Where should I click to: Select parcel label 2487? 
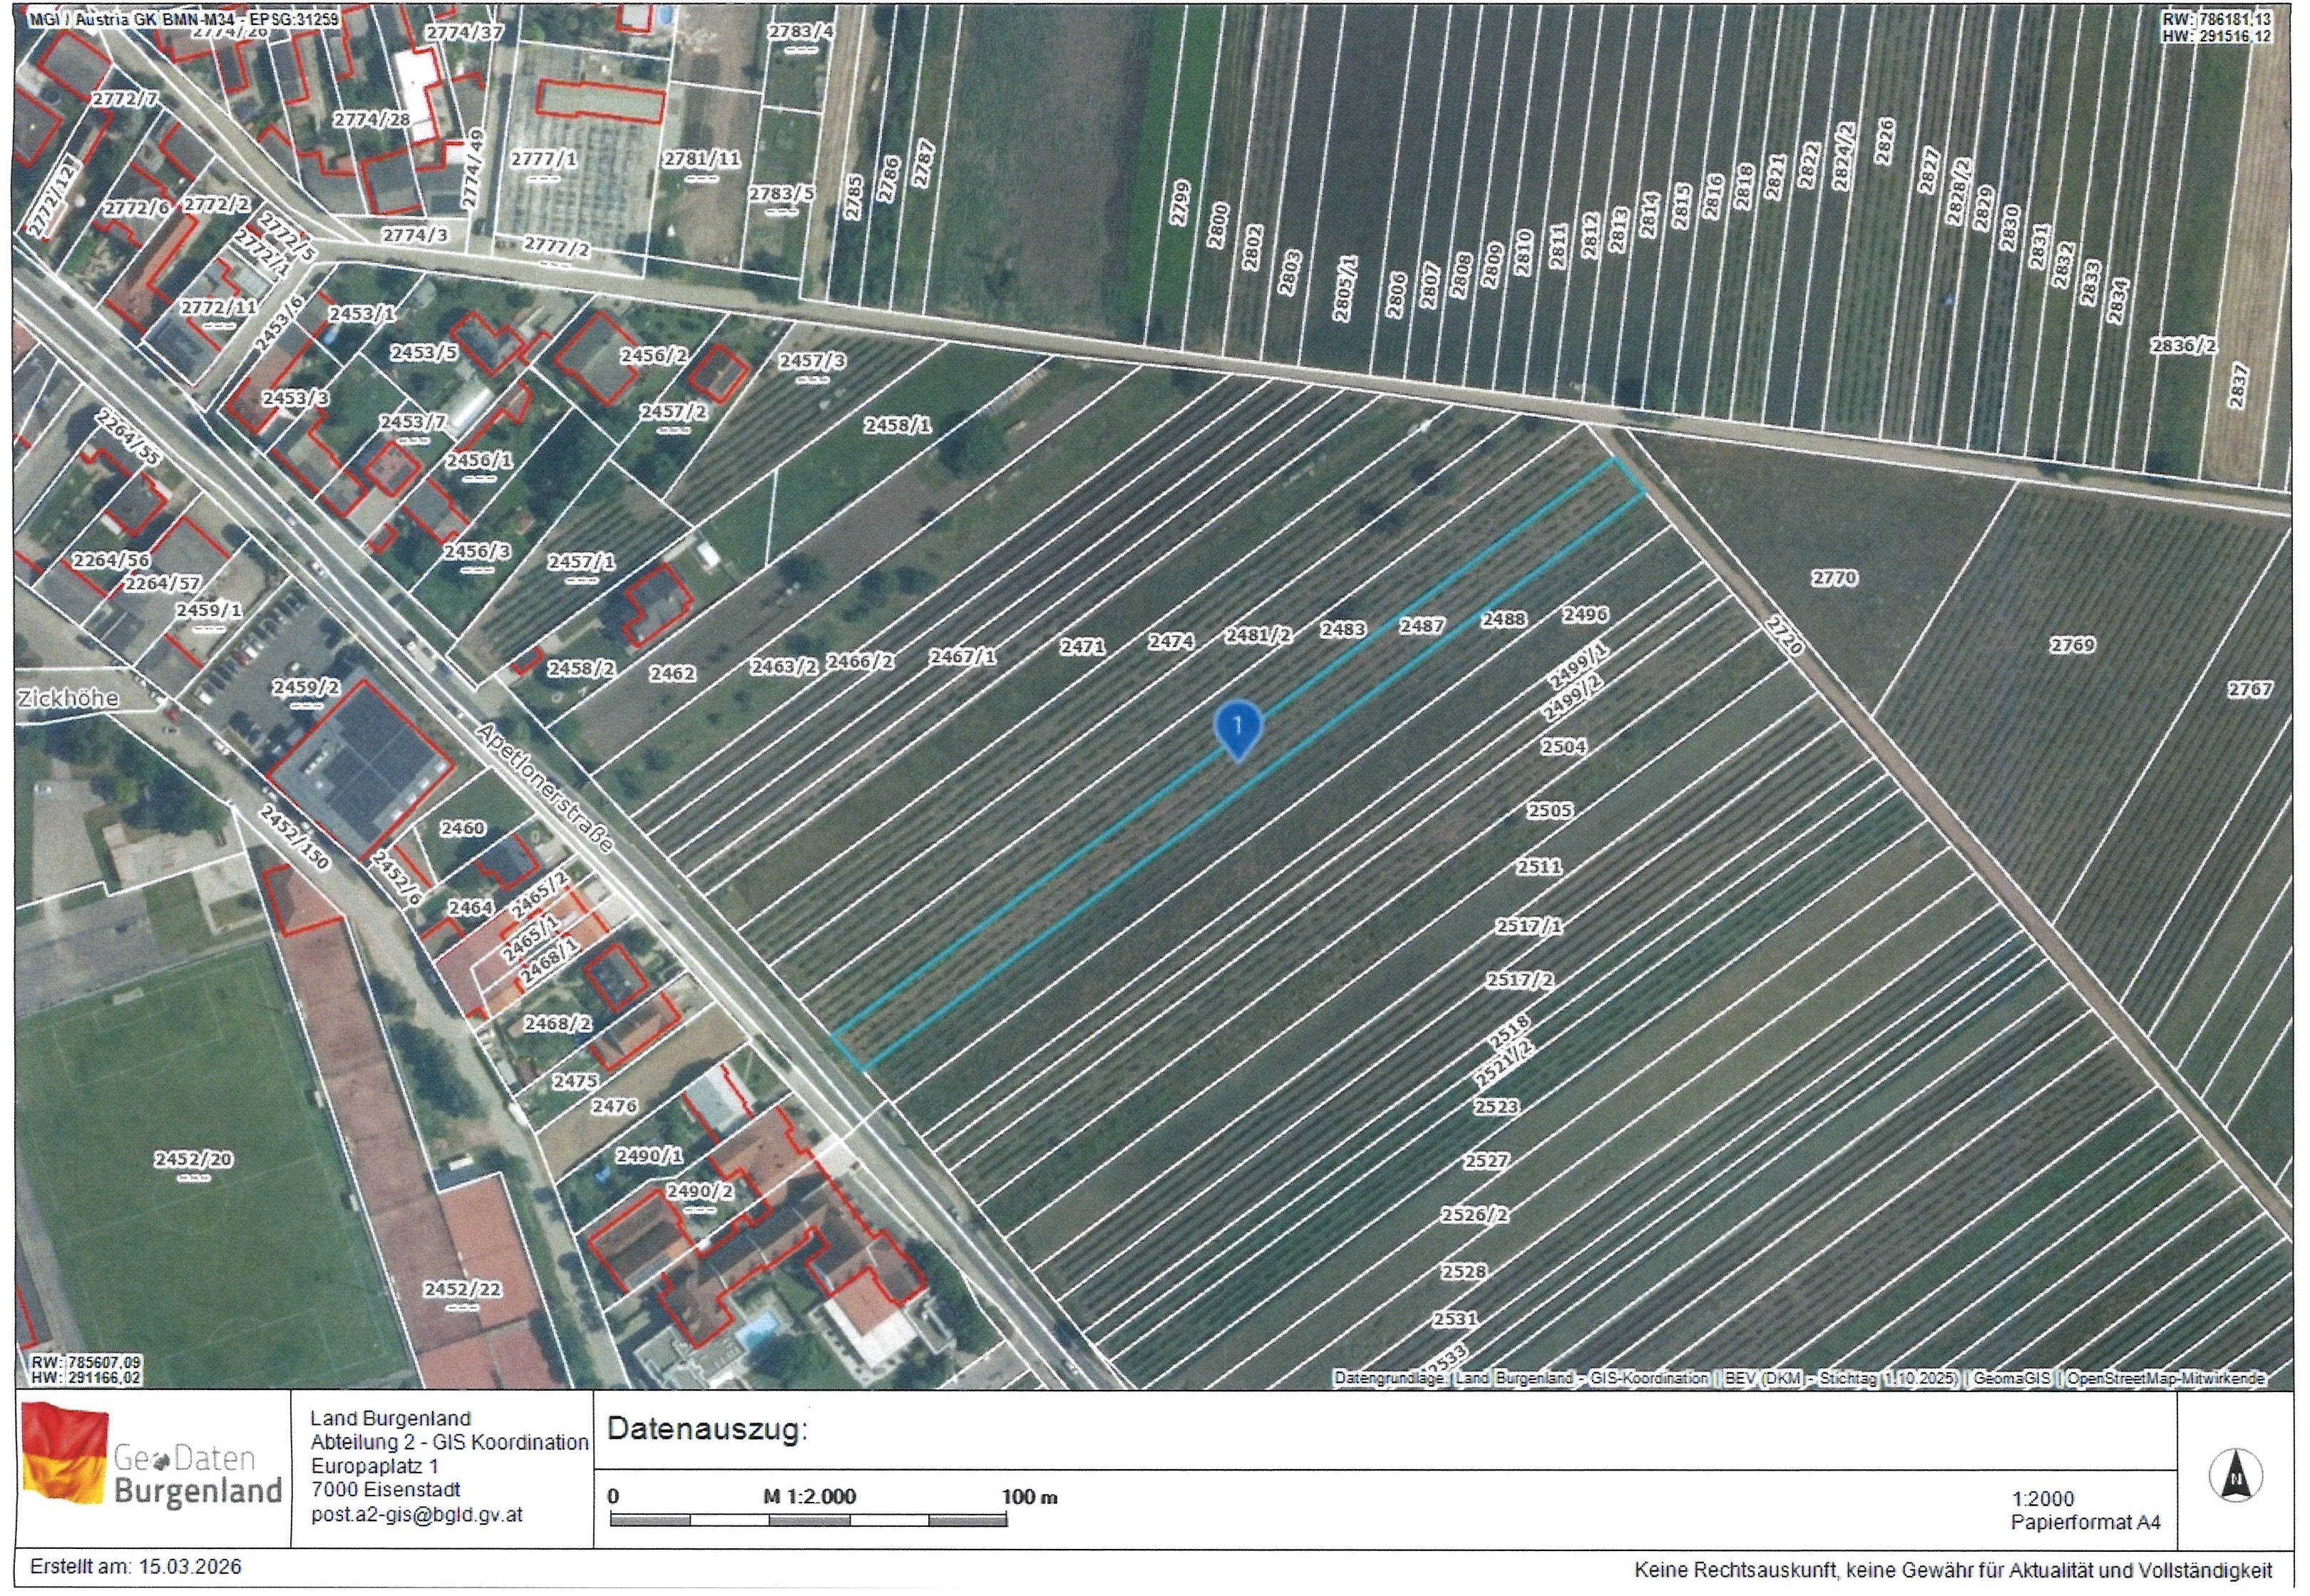tap(1421, 625)
